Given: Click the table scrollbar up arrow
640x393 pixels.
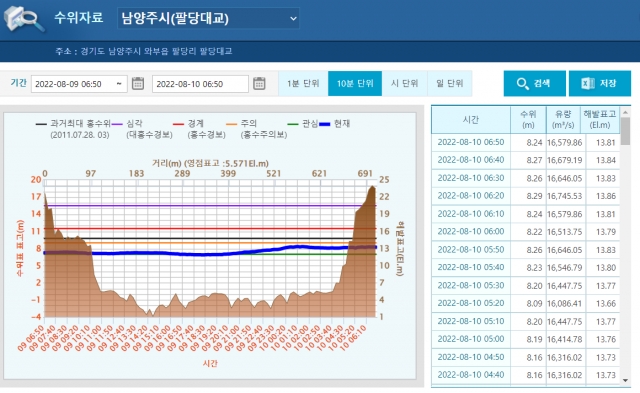Looking at the screenshot, I should 625,111.
